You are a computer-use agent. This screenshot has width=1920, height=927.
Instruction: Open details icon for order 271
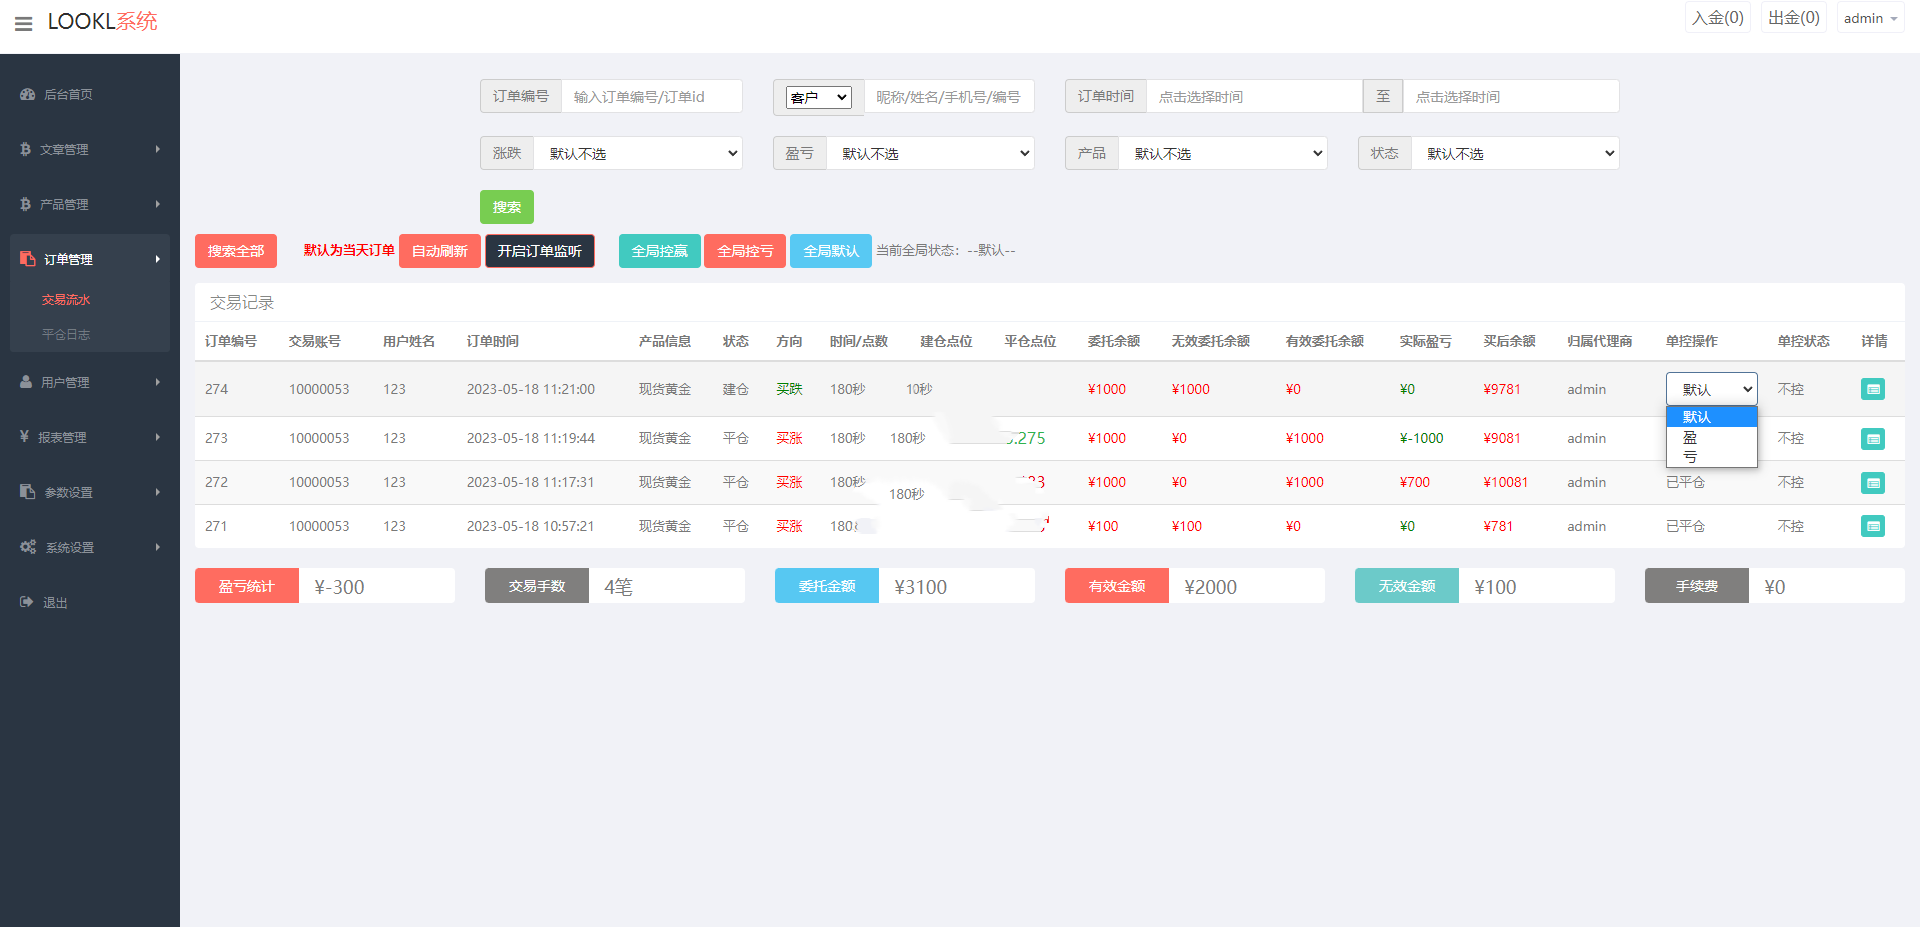(x=1872, y=526)
